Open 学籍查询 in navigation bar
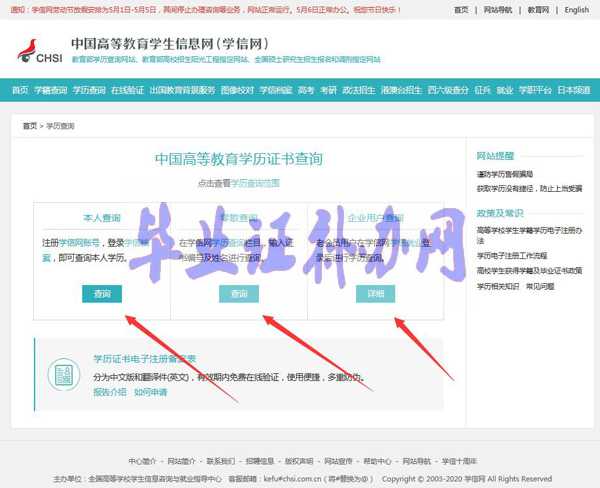This screenshot has width=600, height=488. pyautogui.click(x=50, y=90)
